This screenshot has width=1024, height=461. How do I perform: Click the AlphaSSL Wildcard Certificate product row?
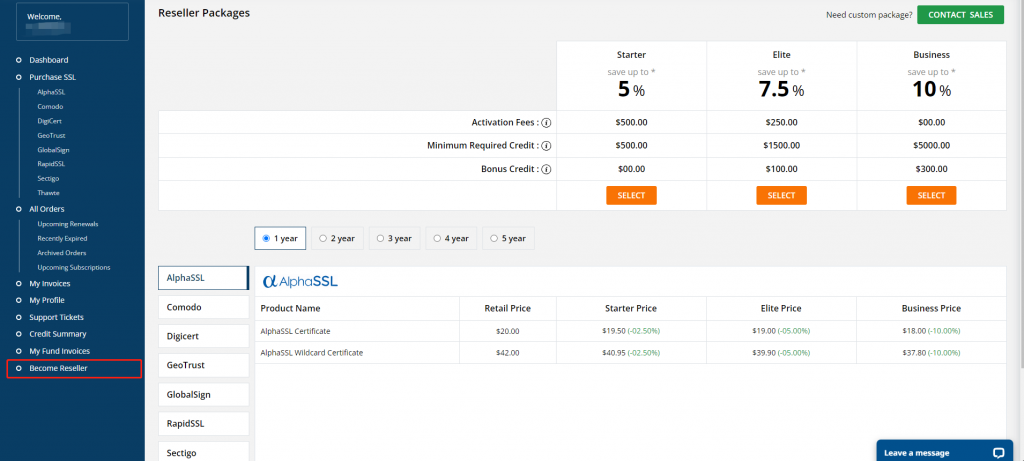[x=630, y=353]
